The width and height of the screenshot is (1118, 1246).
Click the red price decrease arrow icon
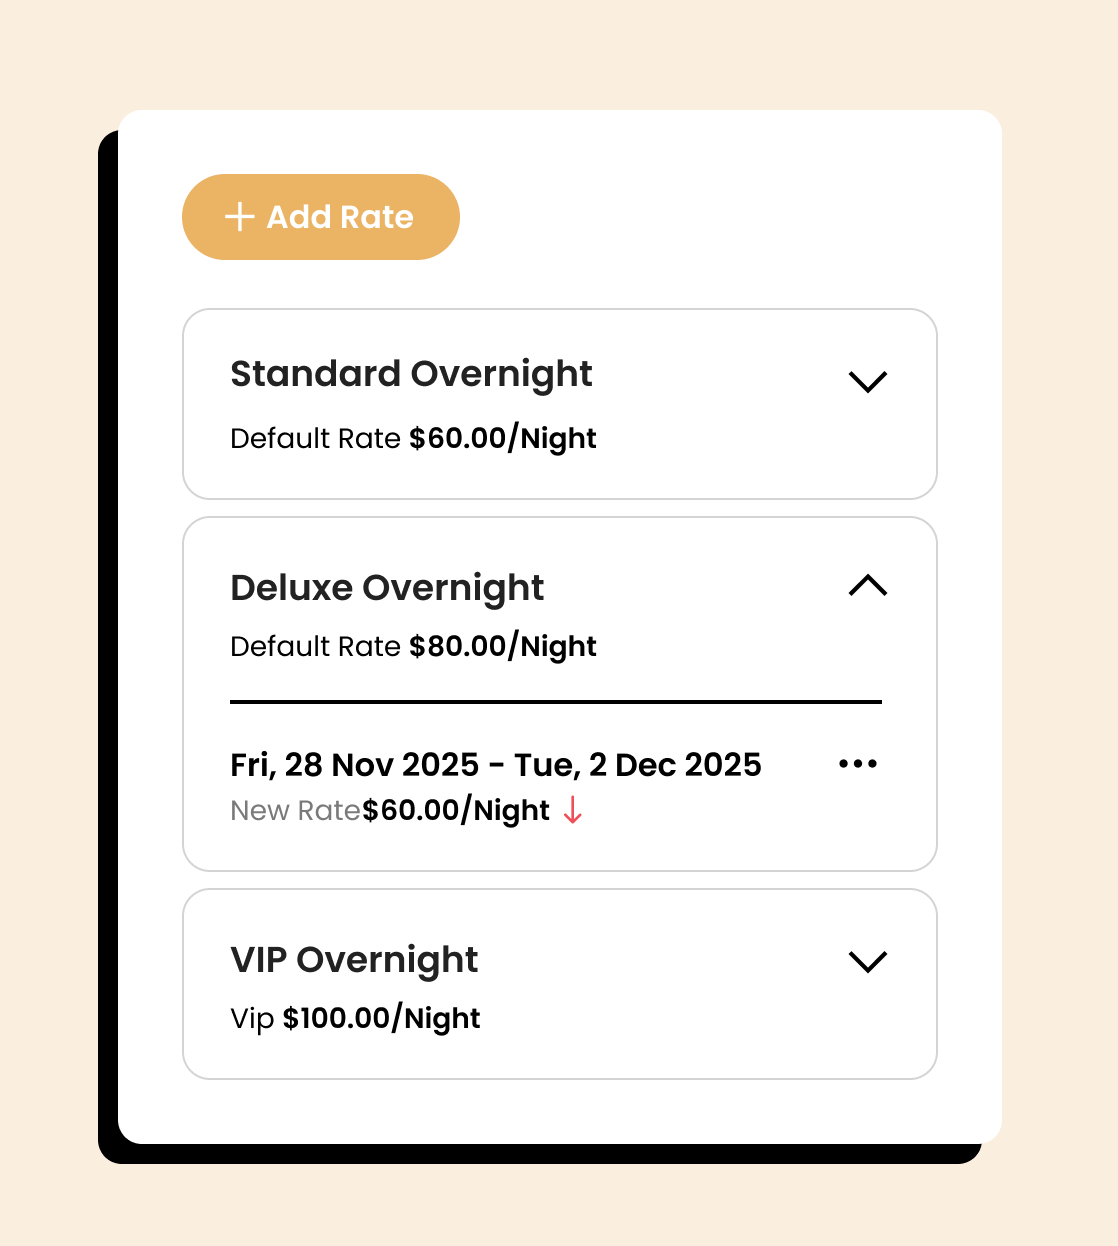tap(572, 810)
